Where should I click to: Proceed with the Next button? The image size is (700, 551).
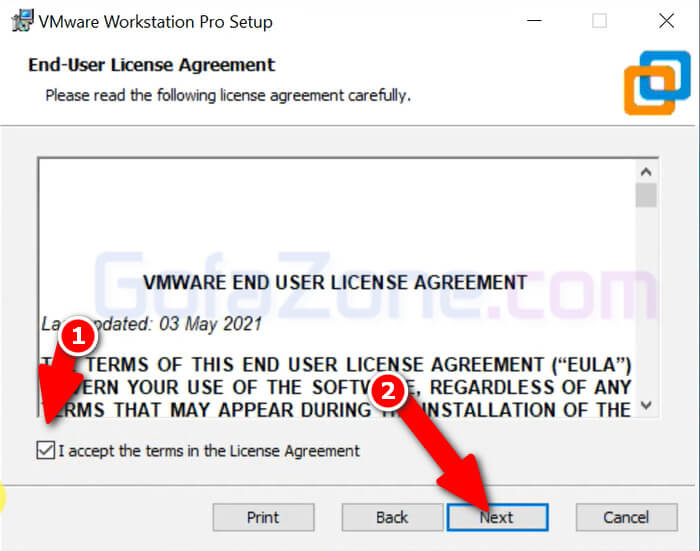(498, 518)
